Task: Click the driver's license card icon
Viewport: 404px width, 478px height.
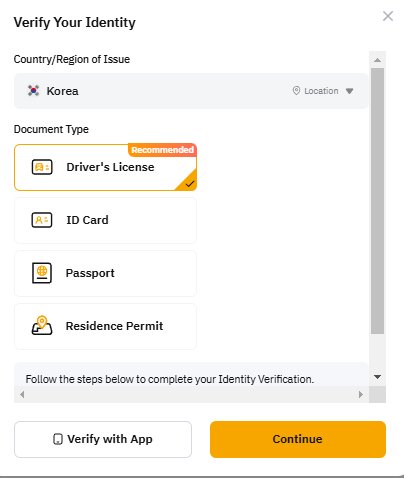Action: tap(42, 167)
